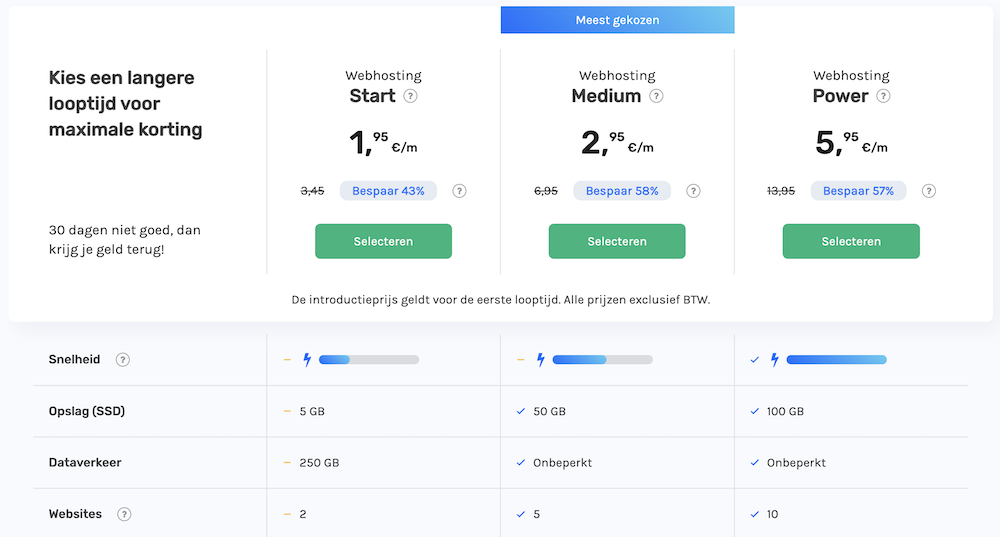Click the Start plan speed bar
1000x537 pixels.
[369, 360]
